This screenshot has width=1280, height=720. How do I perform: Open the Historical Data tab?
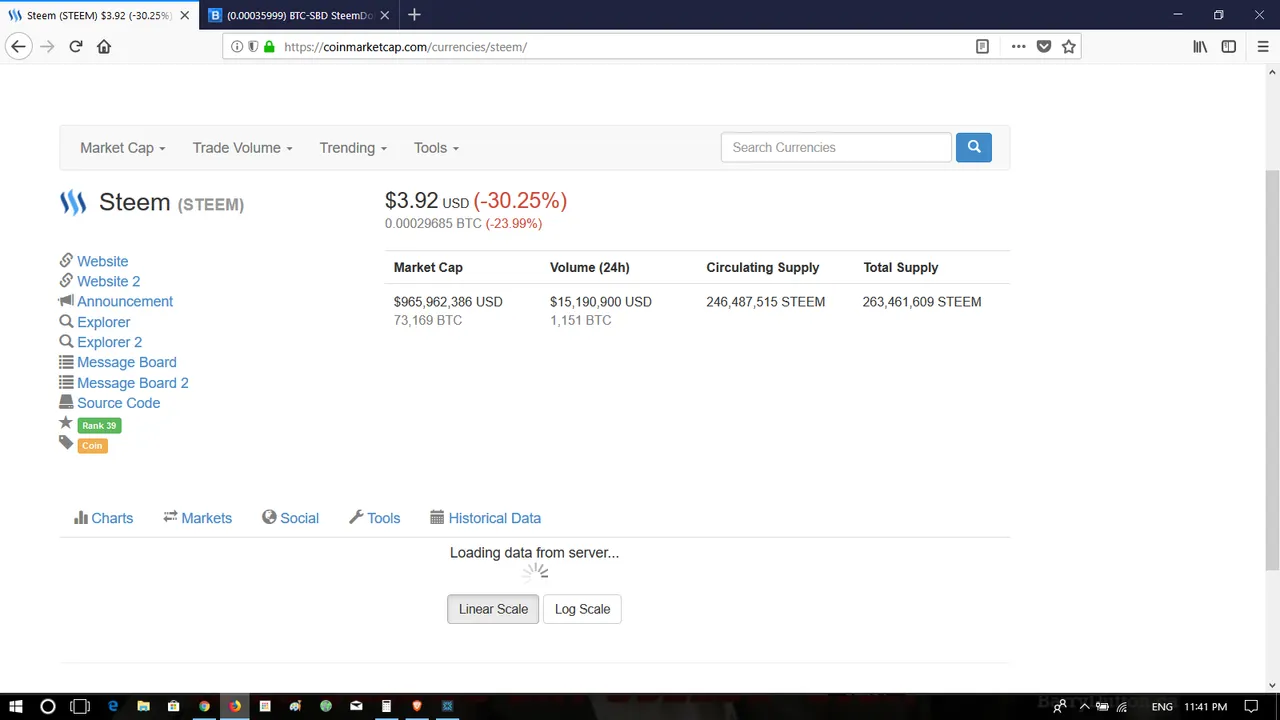486,518
